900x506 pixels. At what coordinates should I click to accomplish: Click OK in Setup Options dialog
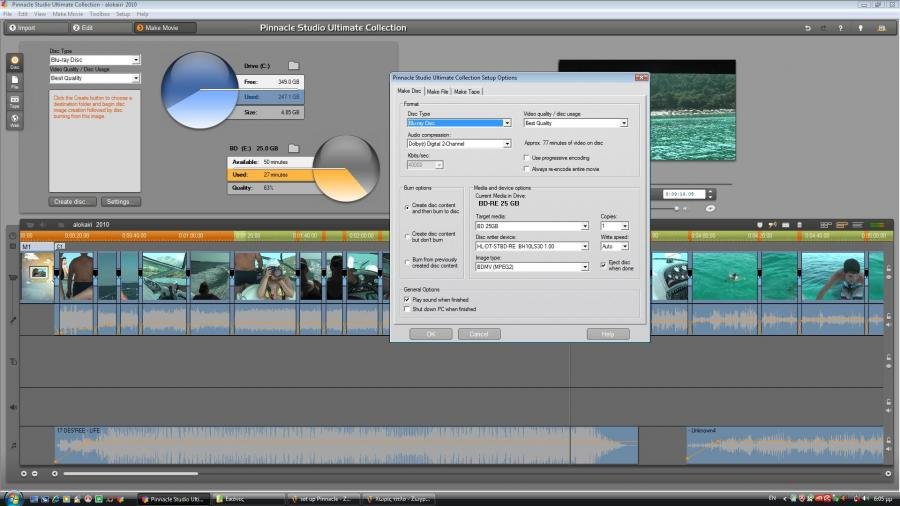pos(431,334)
